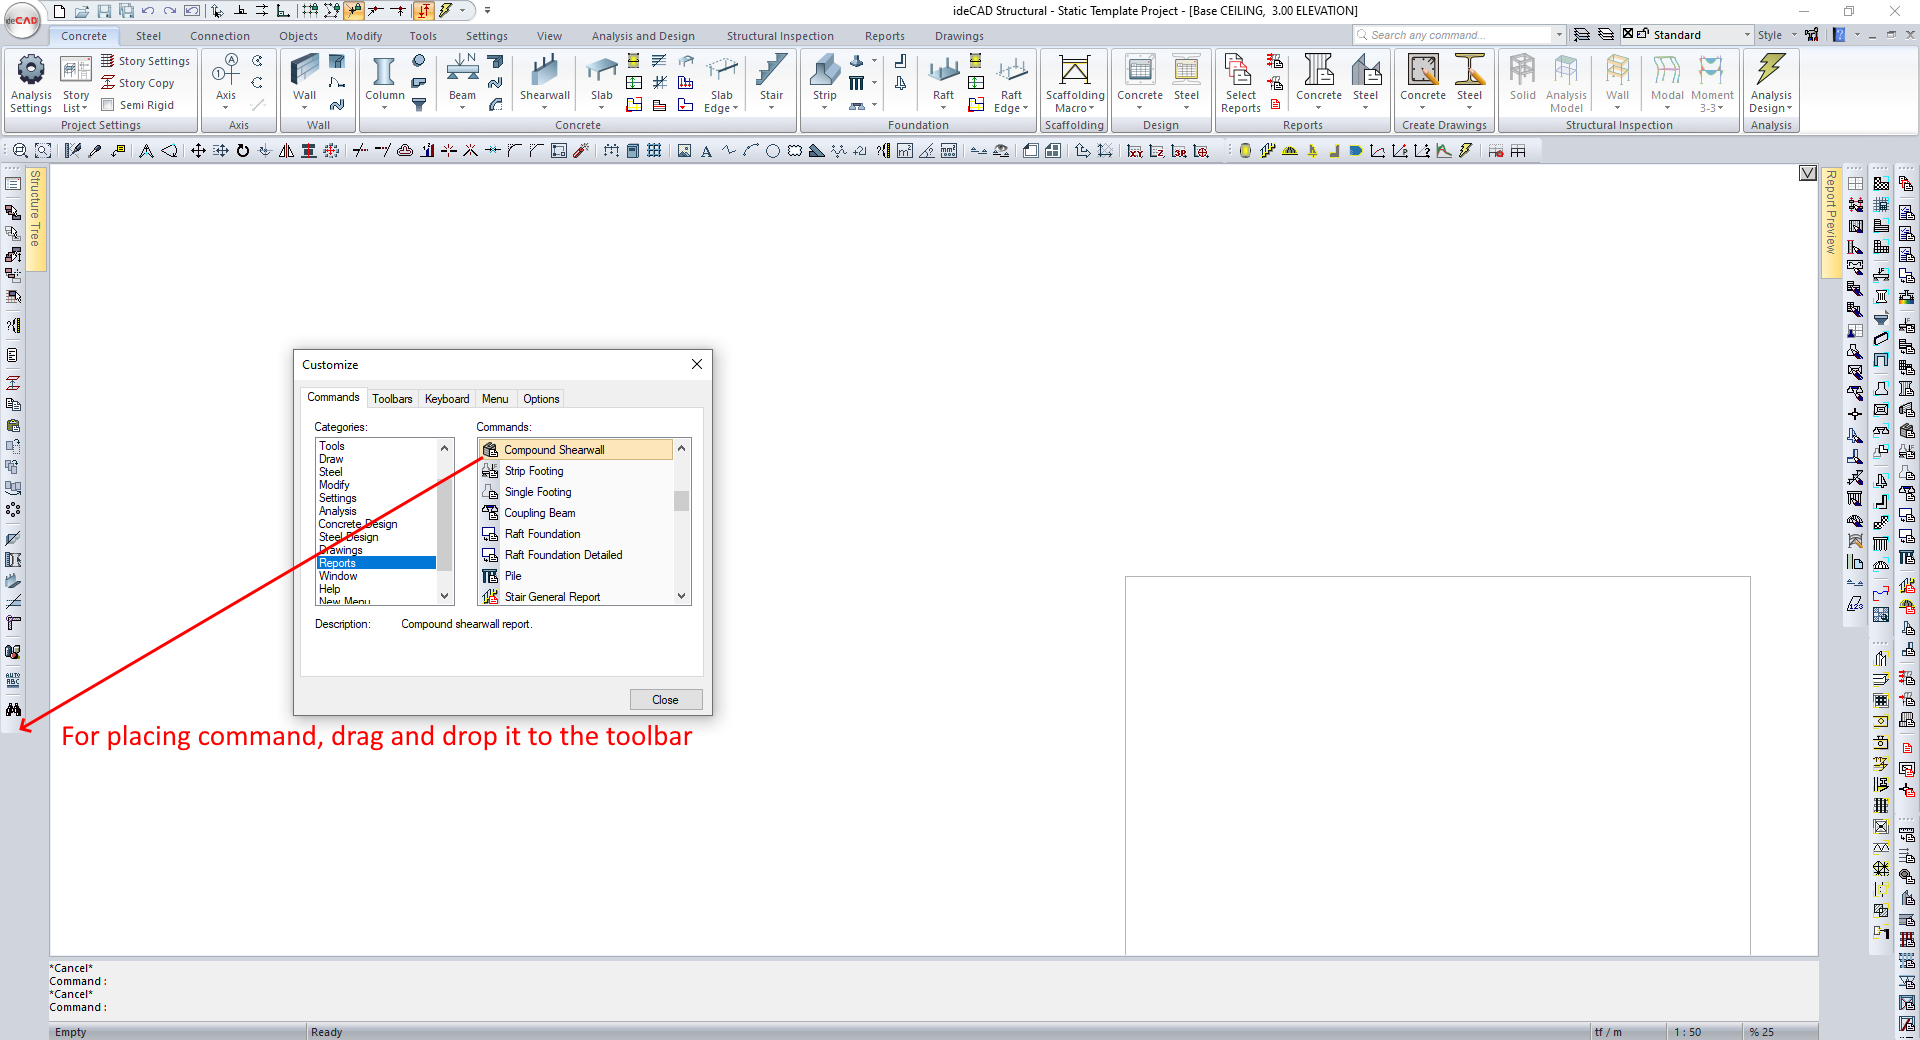Viewport: 1920px width, 1040px height.
Task: Toggle the Semi Rigid checkbox
Action: click(x=108, y=105)
